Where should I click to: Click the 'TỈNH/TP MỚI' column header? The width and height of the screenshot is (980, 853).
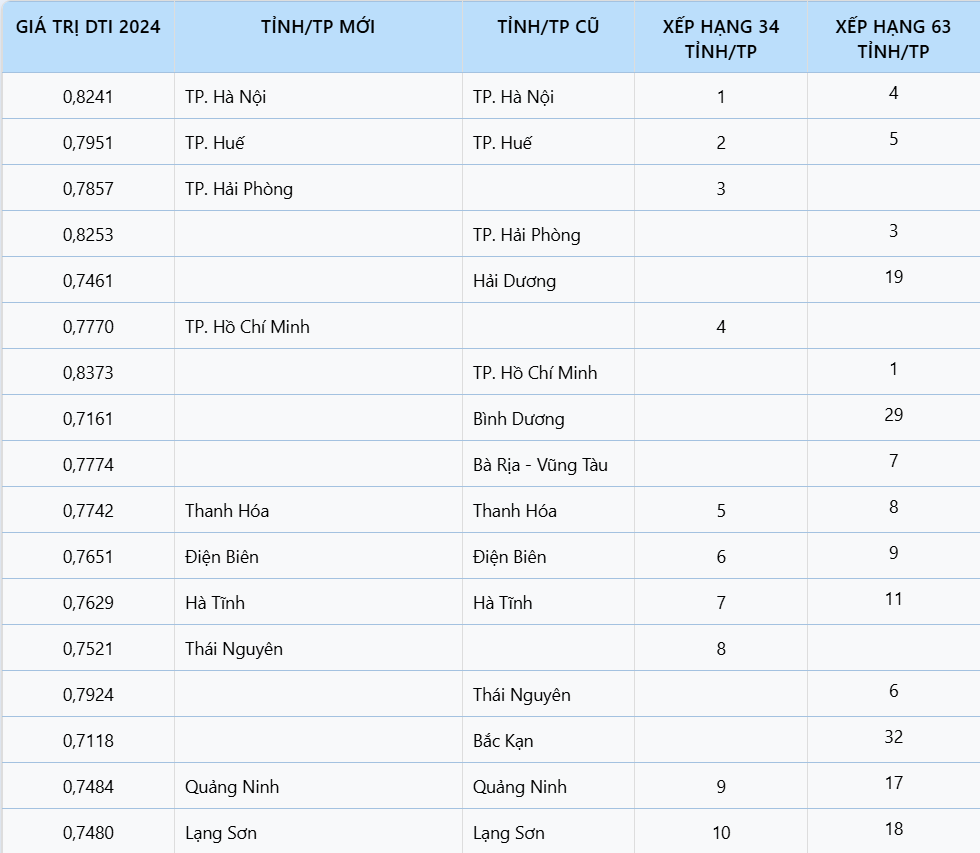tap(318, 27)
